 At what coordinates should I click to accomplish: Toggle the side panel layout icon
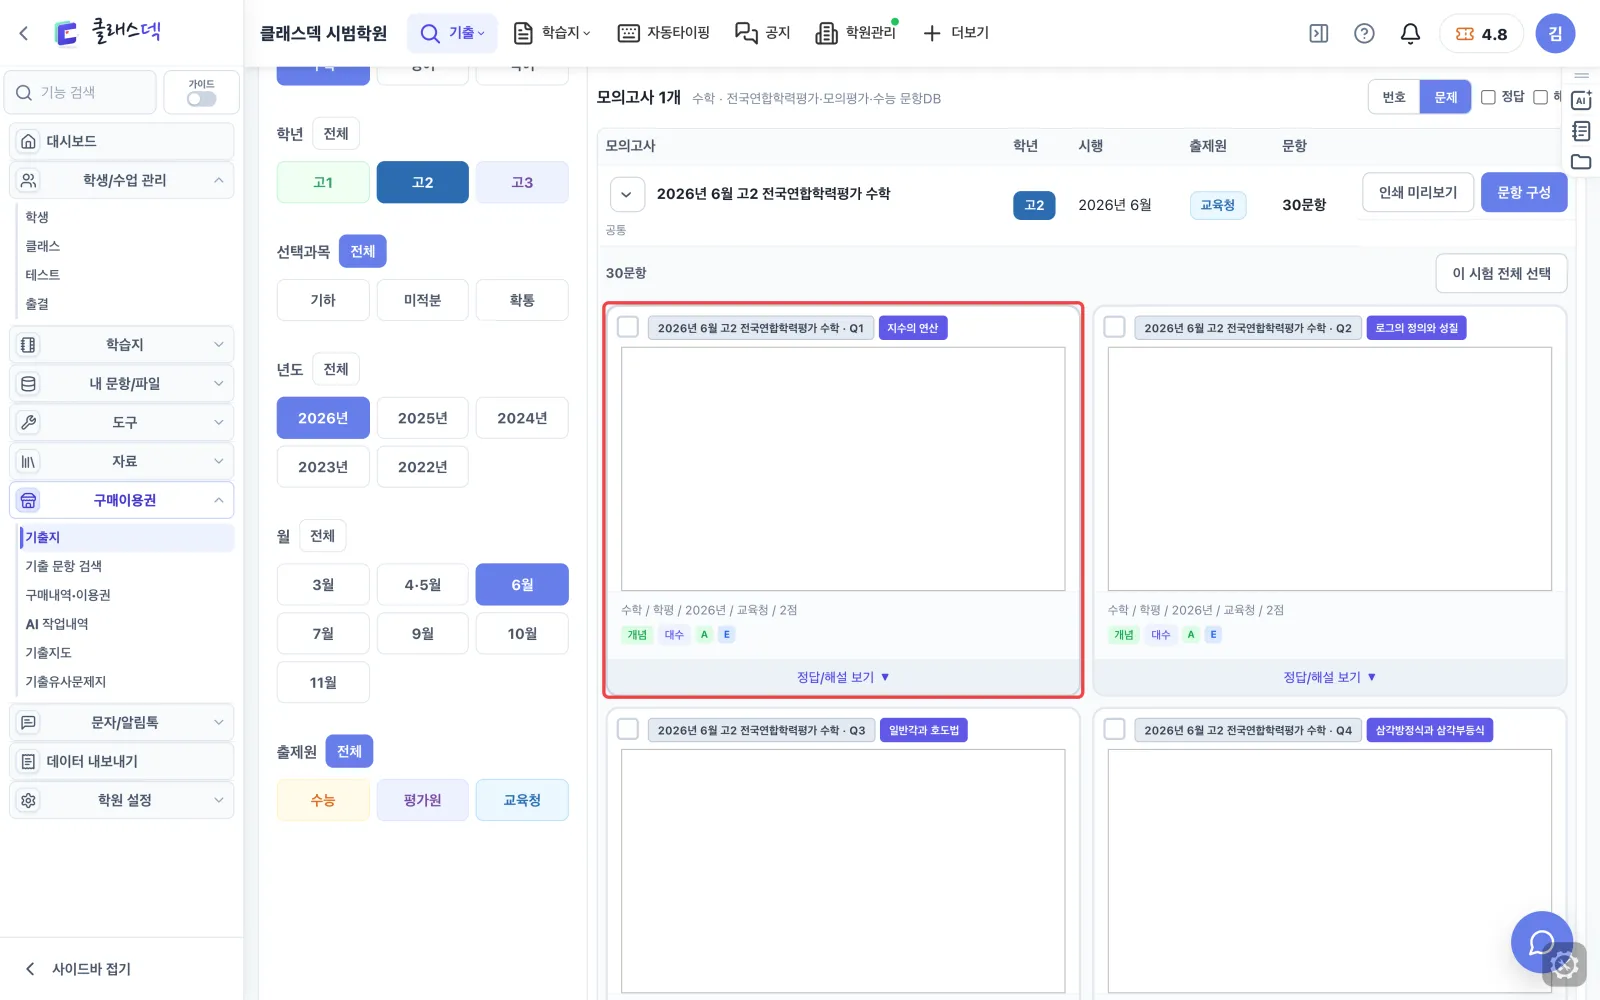1319,33
